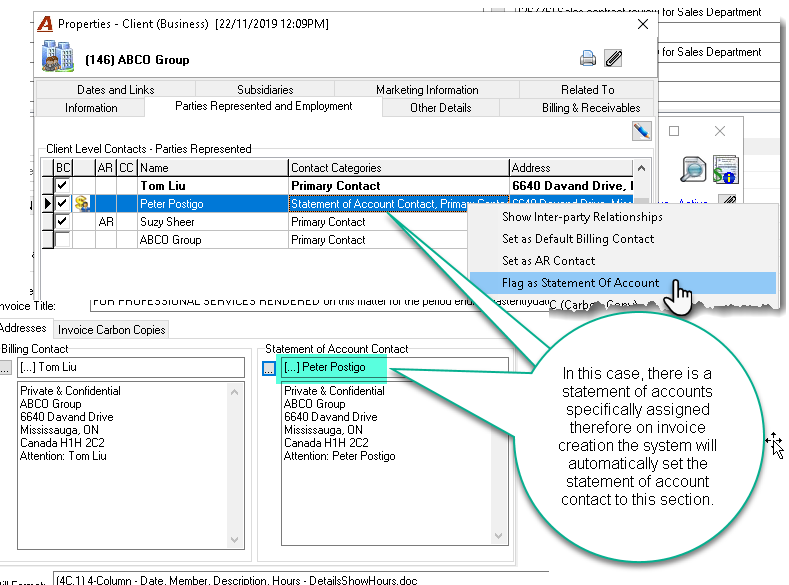The image size is (789, 585).
Task: Click the Contact Categories column header
Action: pos(399,168)
